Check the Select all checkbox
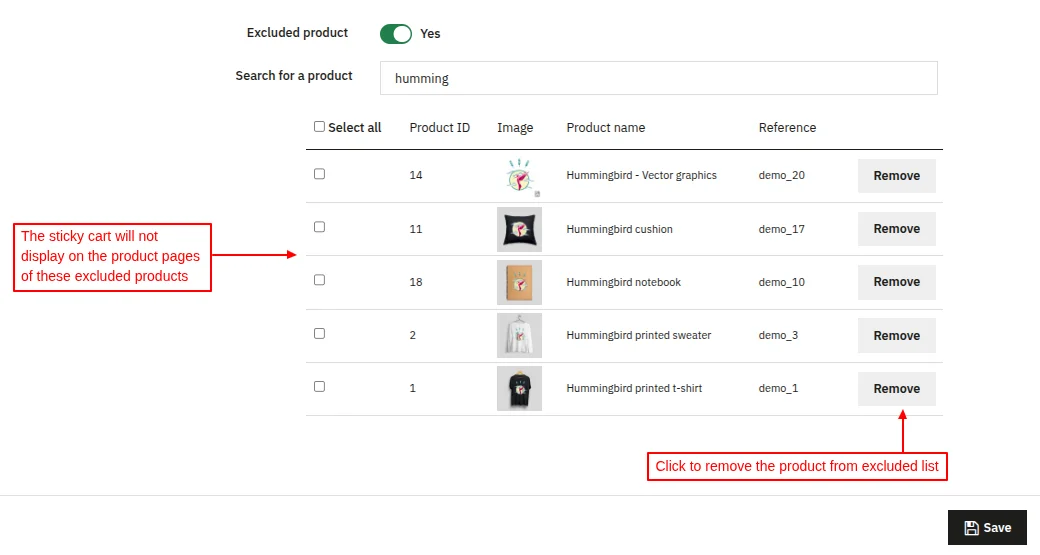 [x=319, y=127]
